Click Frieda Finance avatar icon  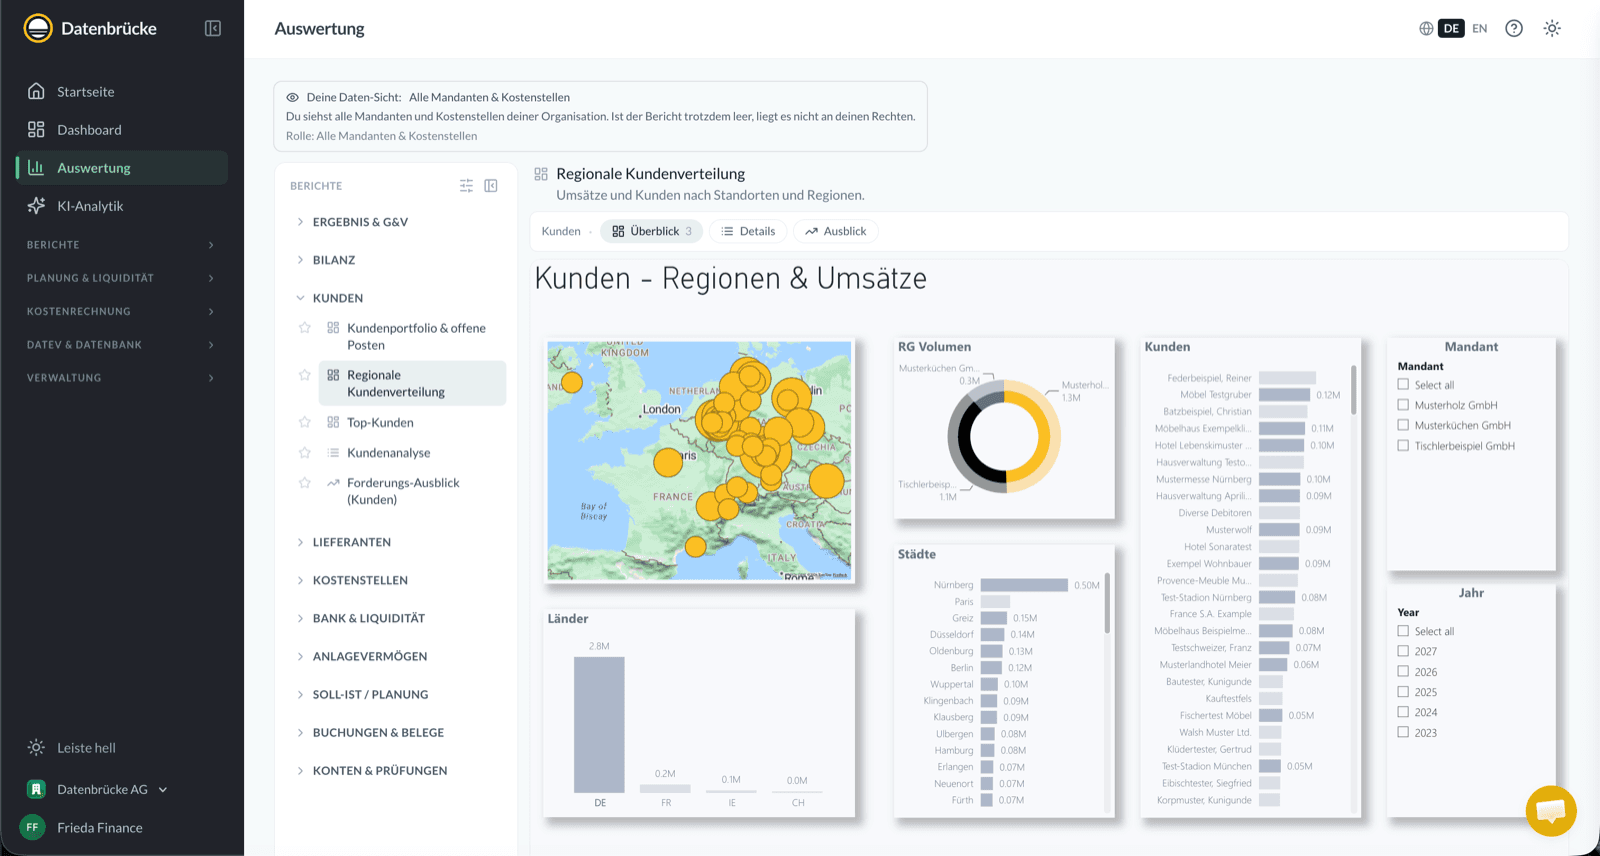32,827
